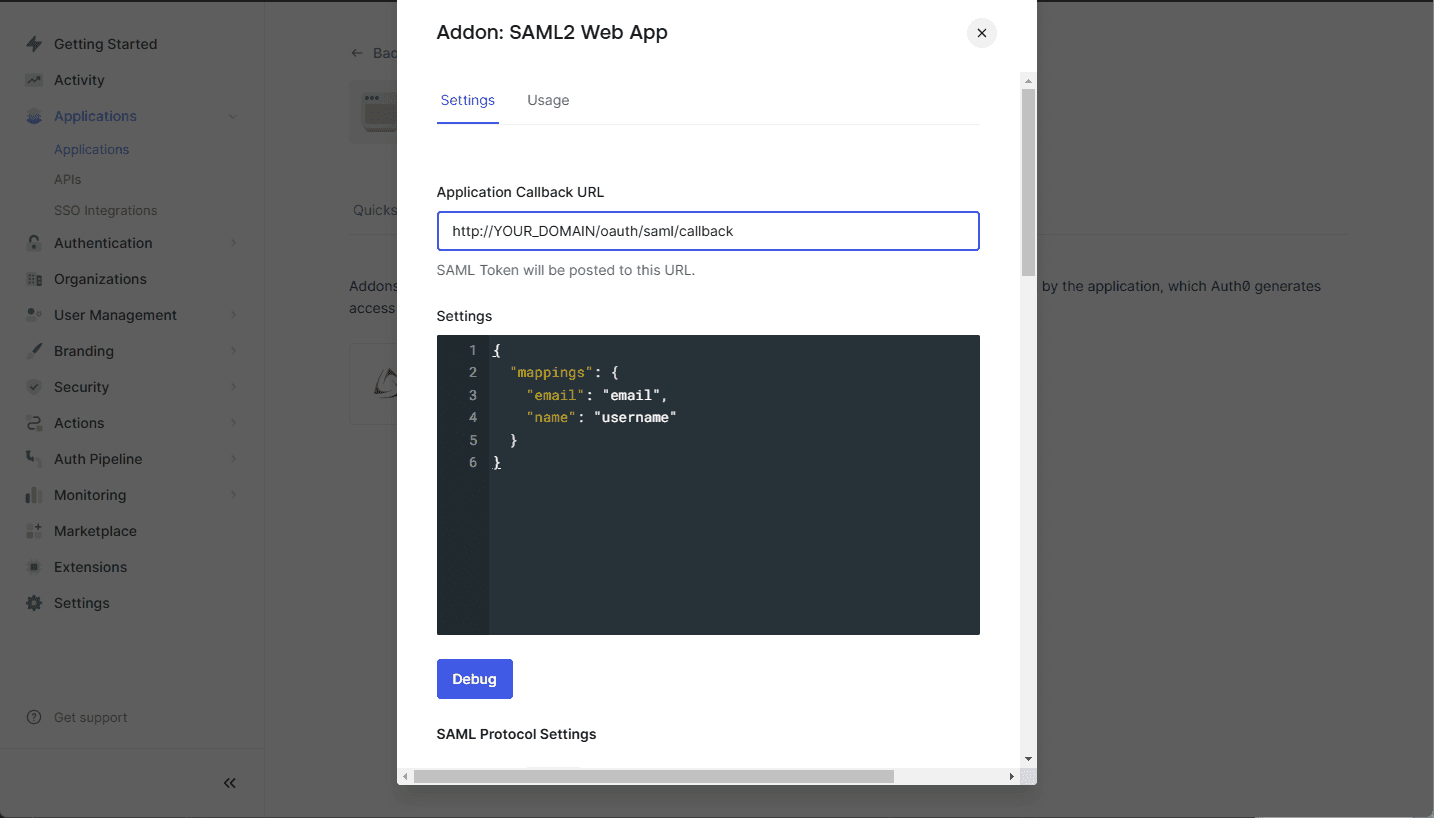The height and width of the screenshot is (818, 1434).
Task: Click the Extensions puzzle icon
Action: (35, 567)
